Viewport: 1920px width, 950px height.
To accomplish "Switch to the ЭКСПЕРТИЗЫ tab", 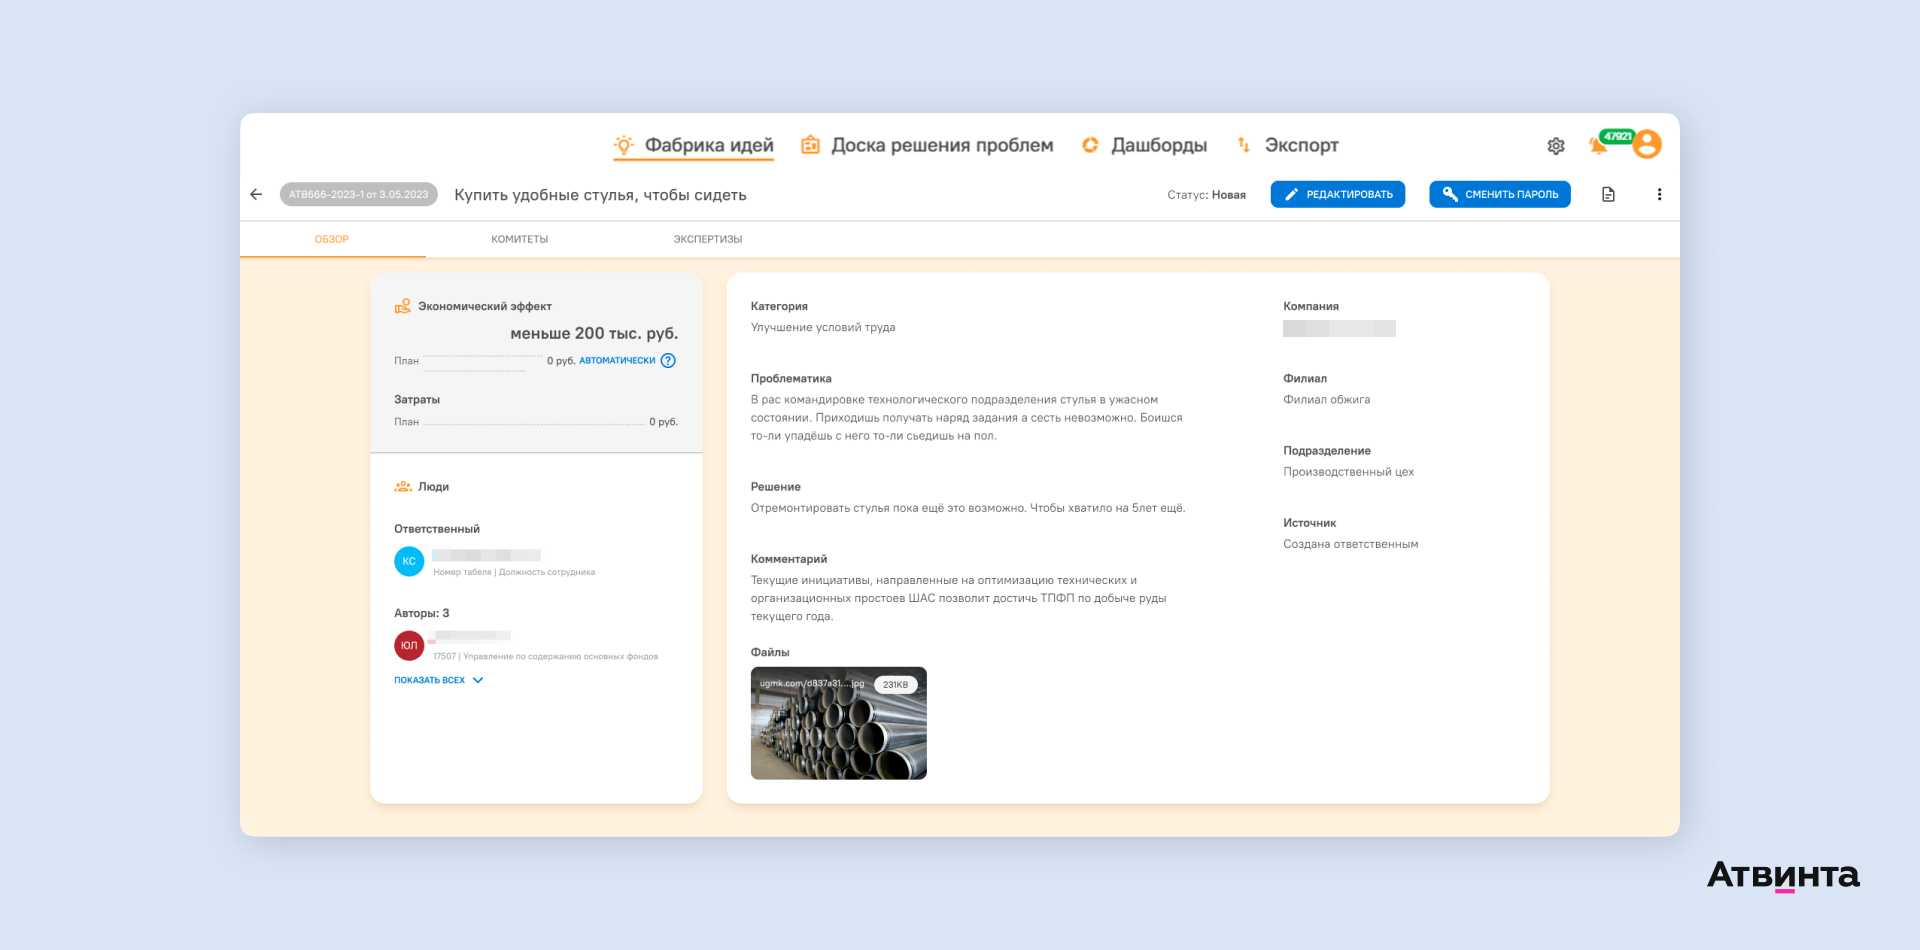I will click(708, 240).
